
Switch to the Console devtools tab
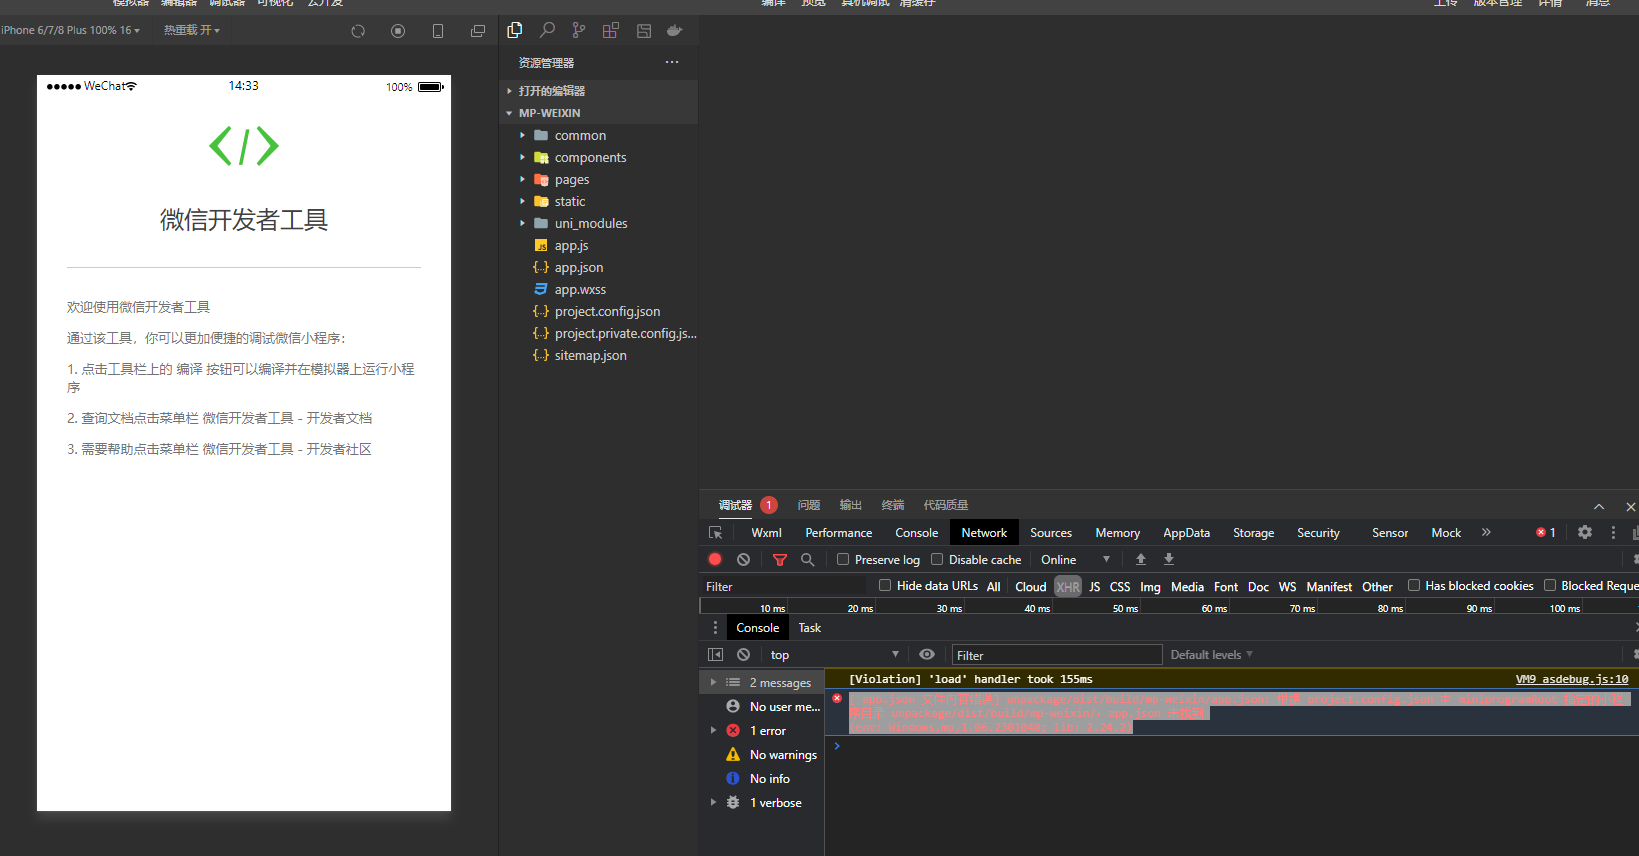click(x=916, y=533)
